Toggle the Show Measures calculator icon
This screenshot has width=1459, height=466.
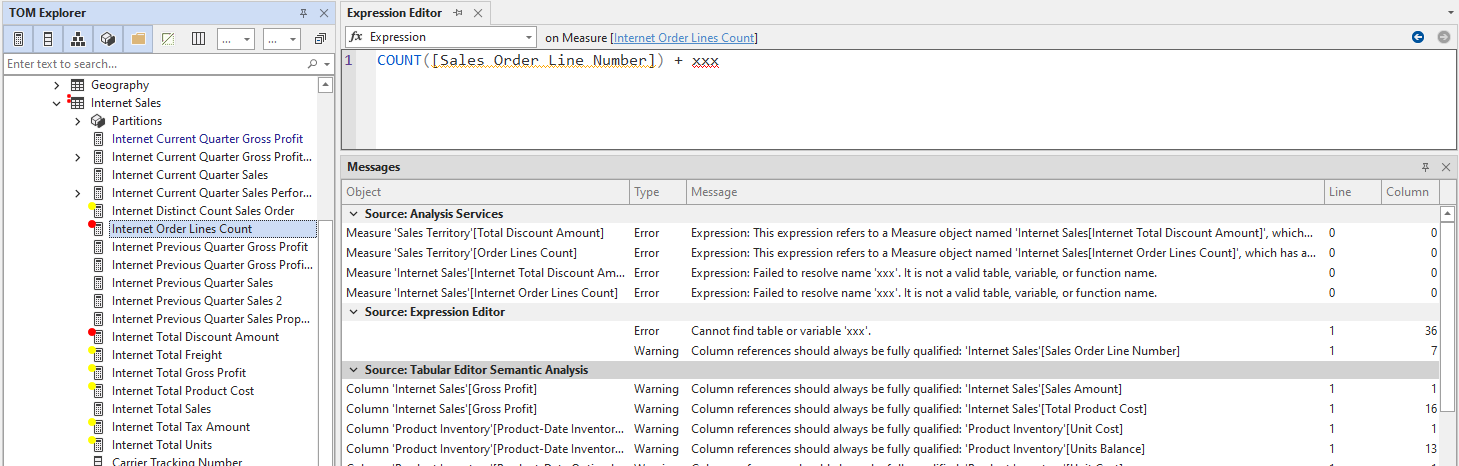[18, 39]
